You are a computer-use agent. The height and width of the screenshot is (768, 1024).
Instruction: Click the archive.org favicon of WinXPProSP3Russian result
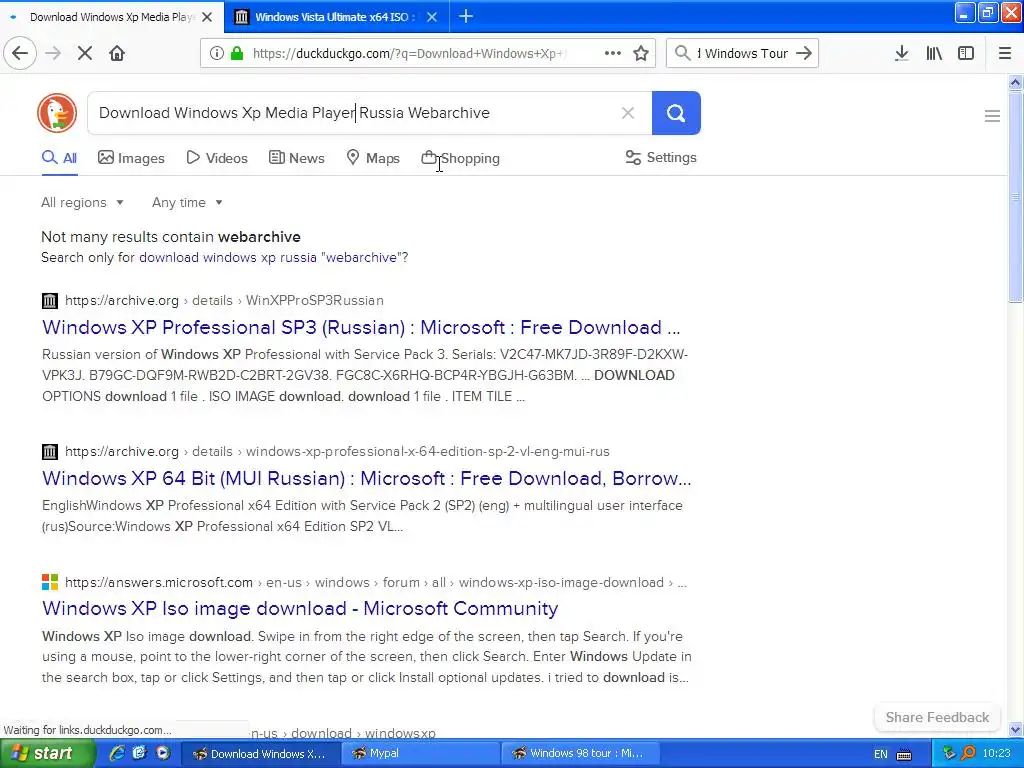[x=50, y=300]
